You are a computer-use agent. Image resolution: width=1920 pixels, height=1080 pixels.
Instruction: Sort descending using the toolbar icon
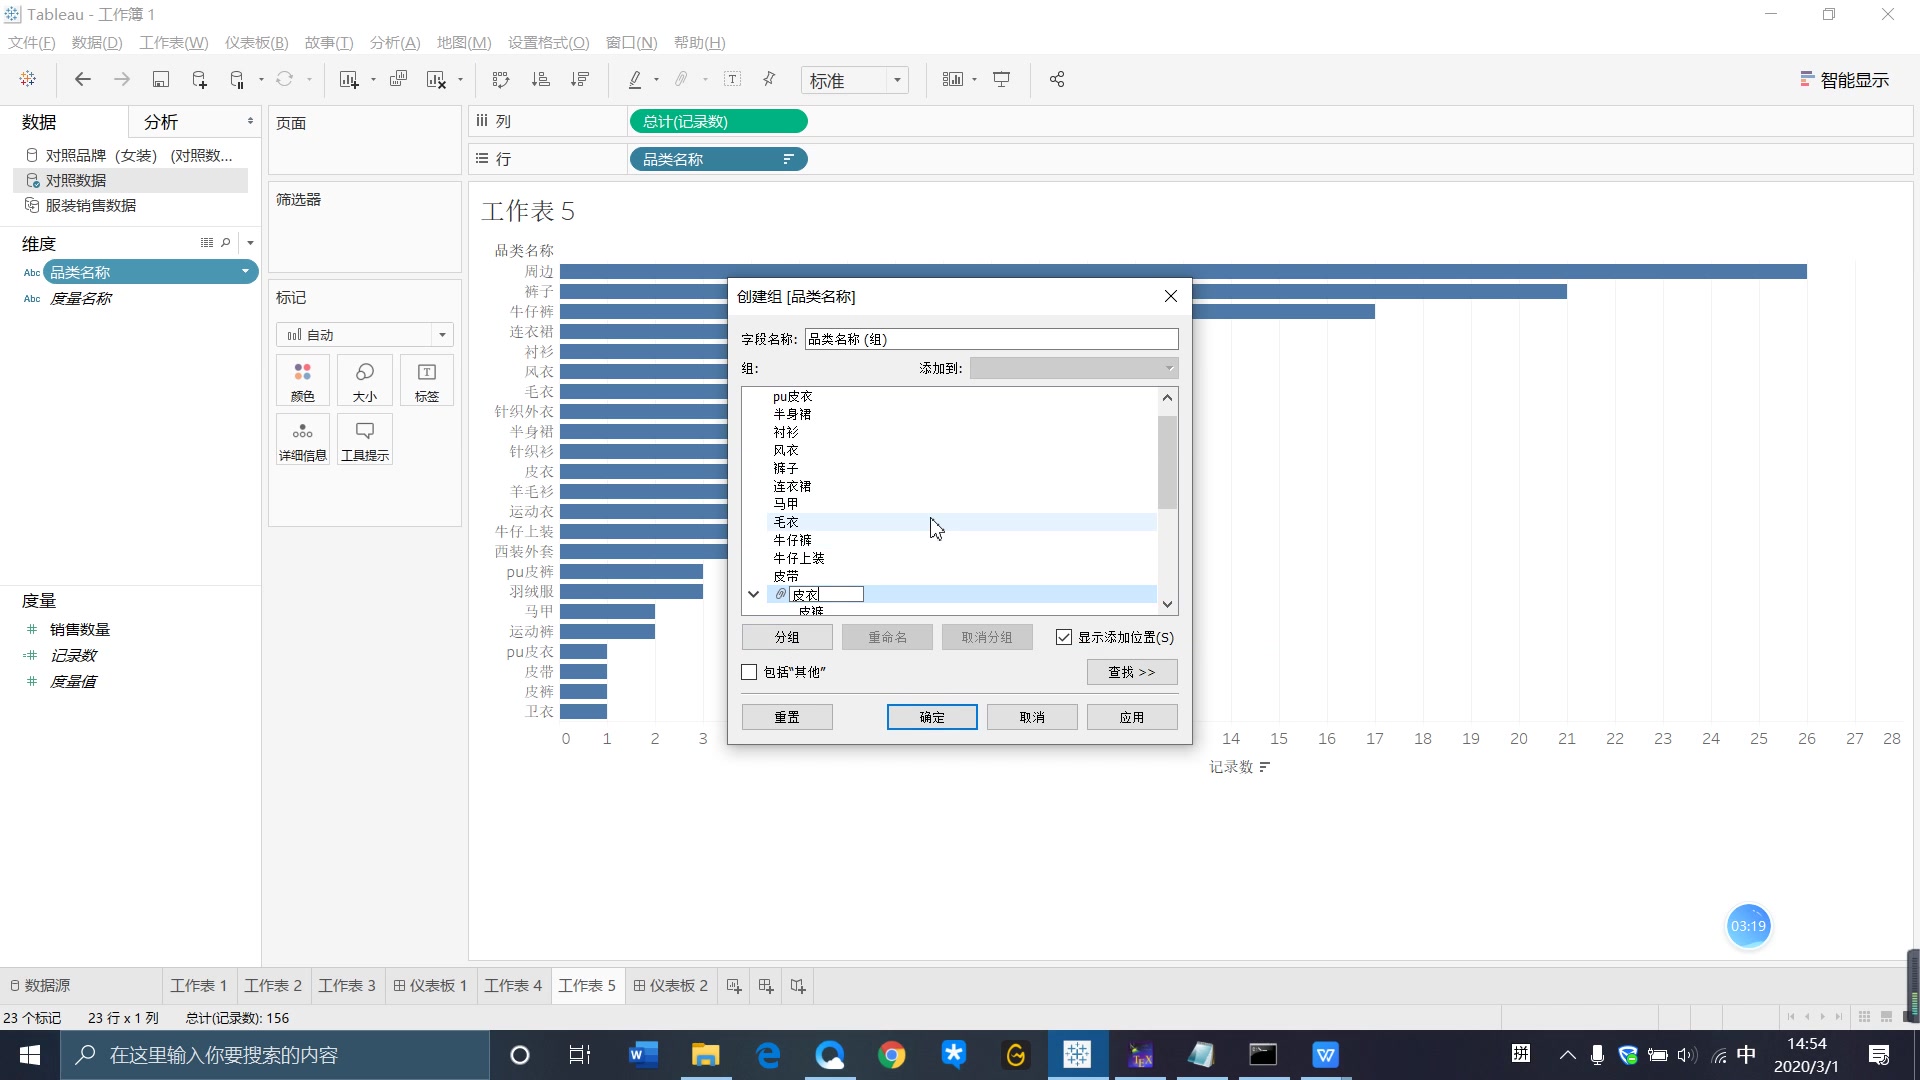point(580,79)
